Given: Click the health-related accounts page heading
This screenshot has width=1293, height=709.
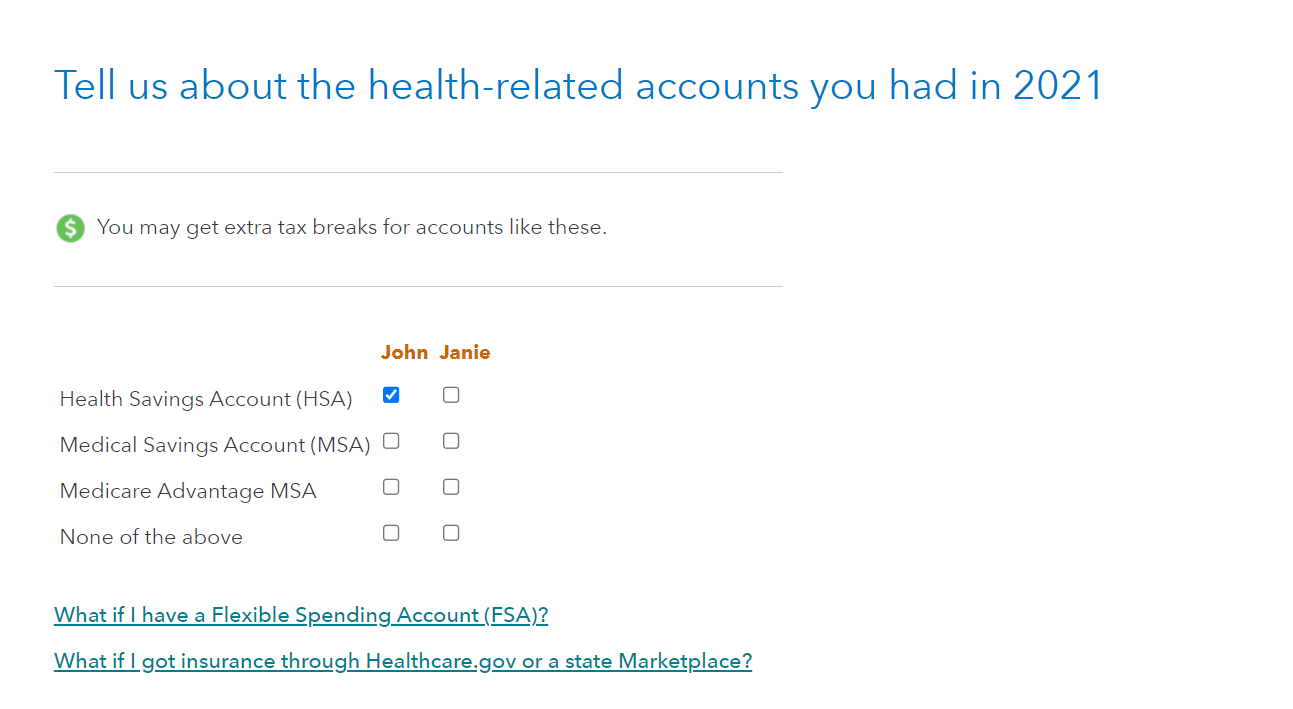Looking at the screenshot, I should 578,85.
